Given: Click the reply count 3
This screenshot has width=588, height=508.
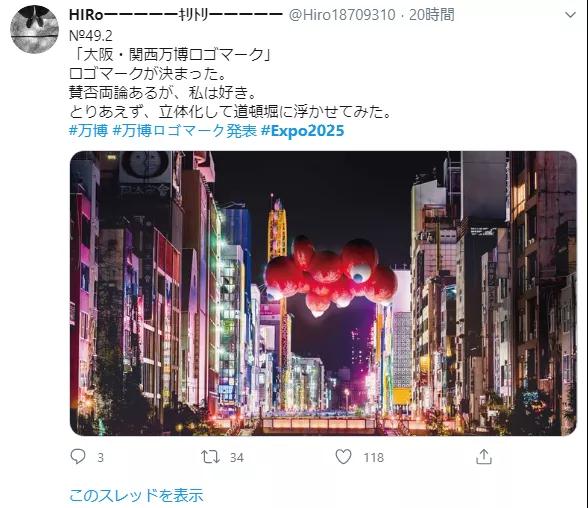Looking at the screenshot, I should coord(100,457).
